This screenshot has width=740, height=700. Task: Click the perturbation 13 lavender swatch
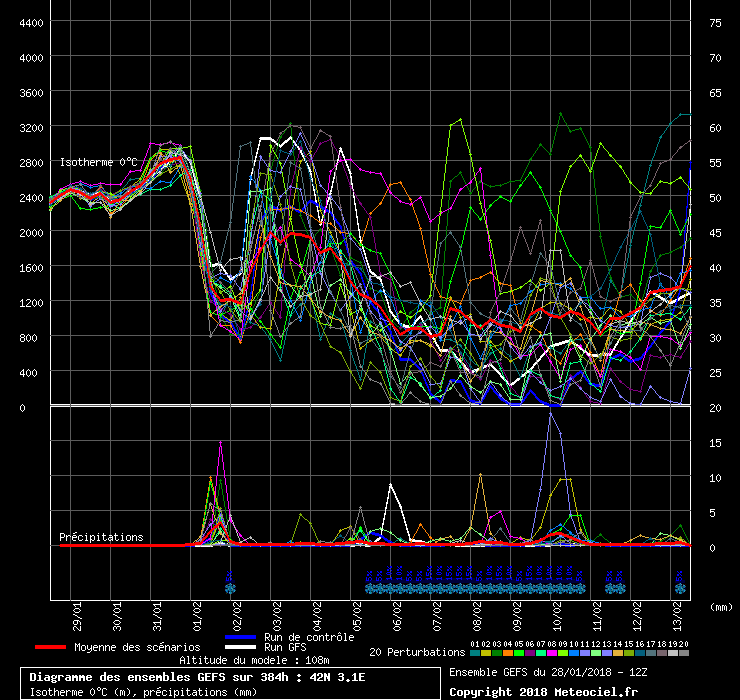[606, 653]
